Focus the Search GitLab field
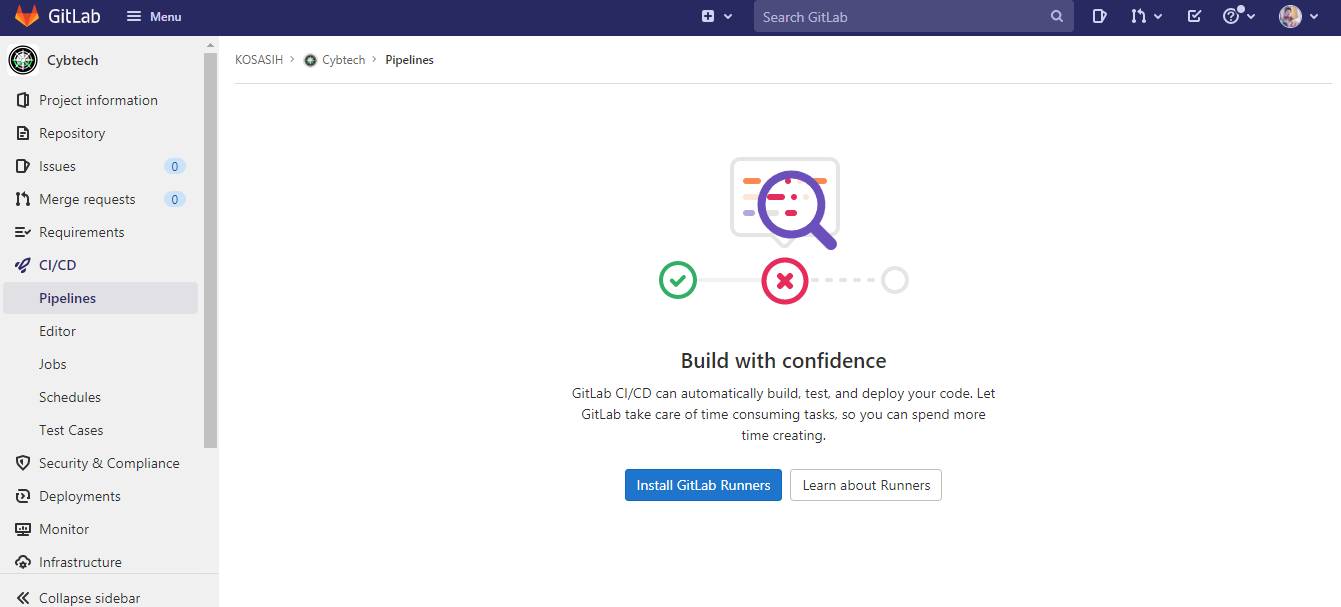 pyautogui.click(x=914, y=17)
